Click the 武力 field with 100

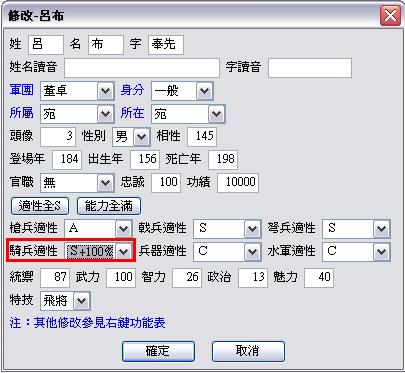click(x=121, y=278)
